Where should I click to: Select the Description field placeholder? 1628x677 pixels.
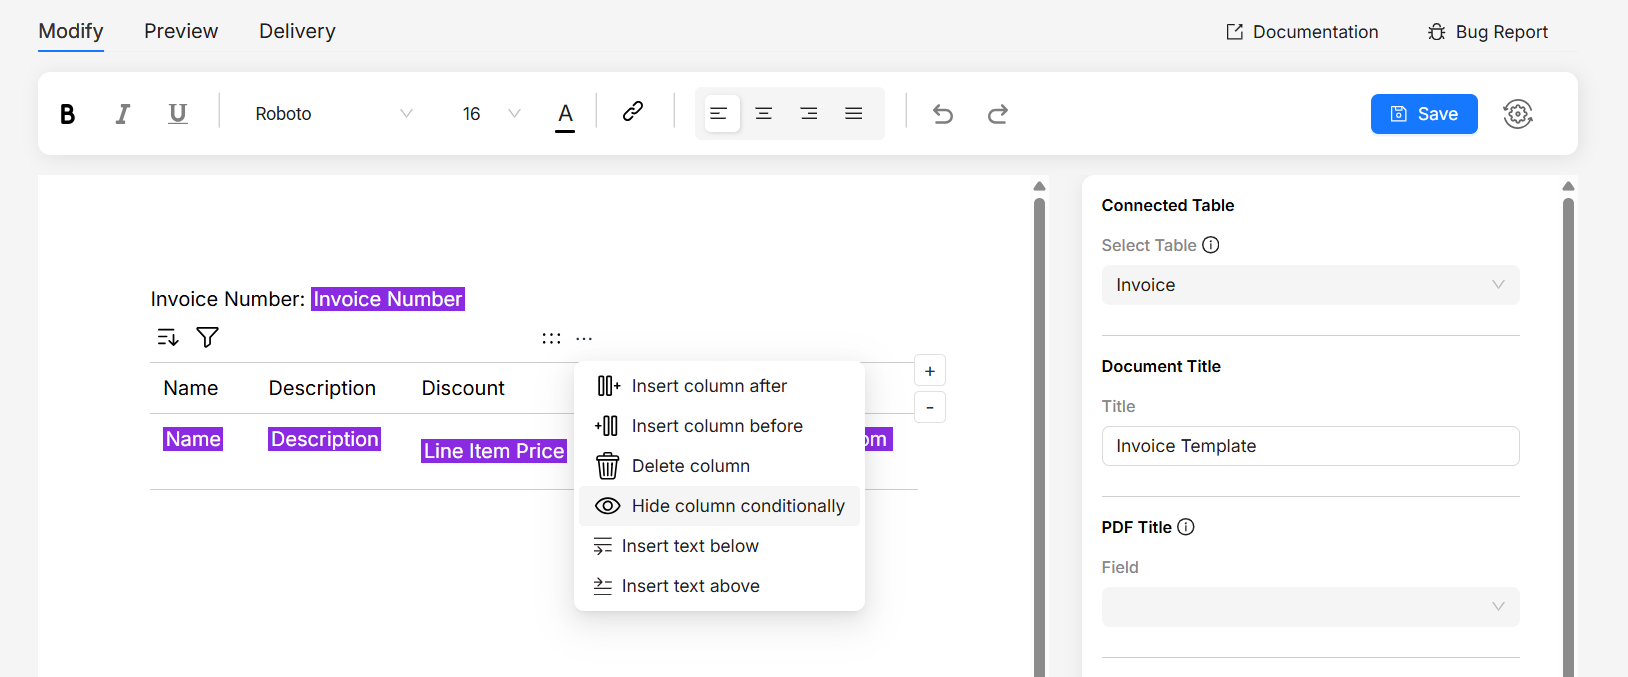(324, 439)
